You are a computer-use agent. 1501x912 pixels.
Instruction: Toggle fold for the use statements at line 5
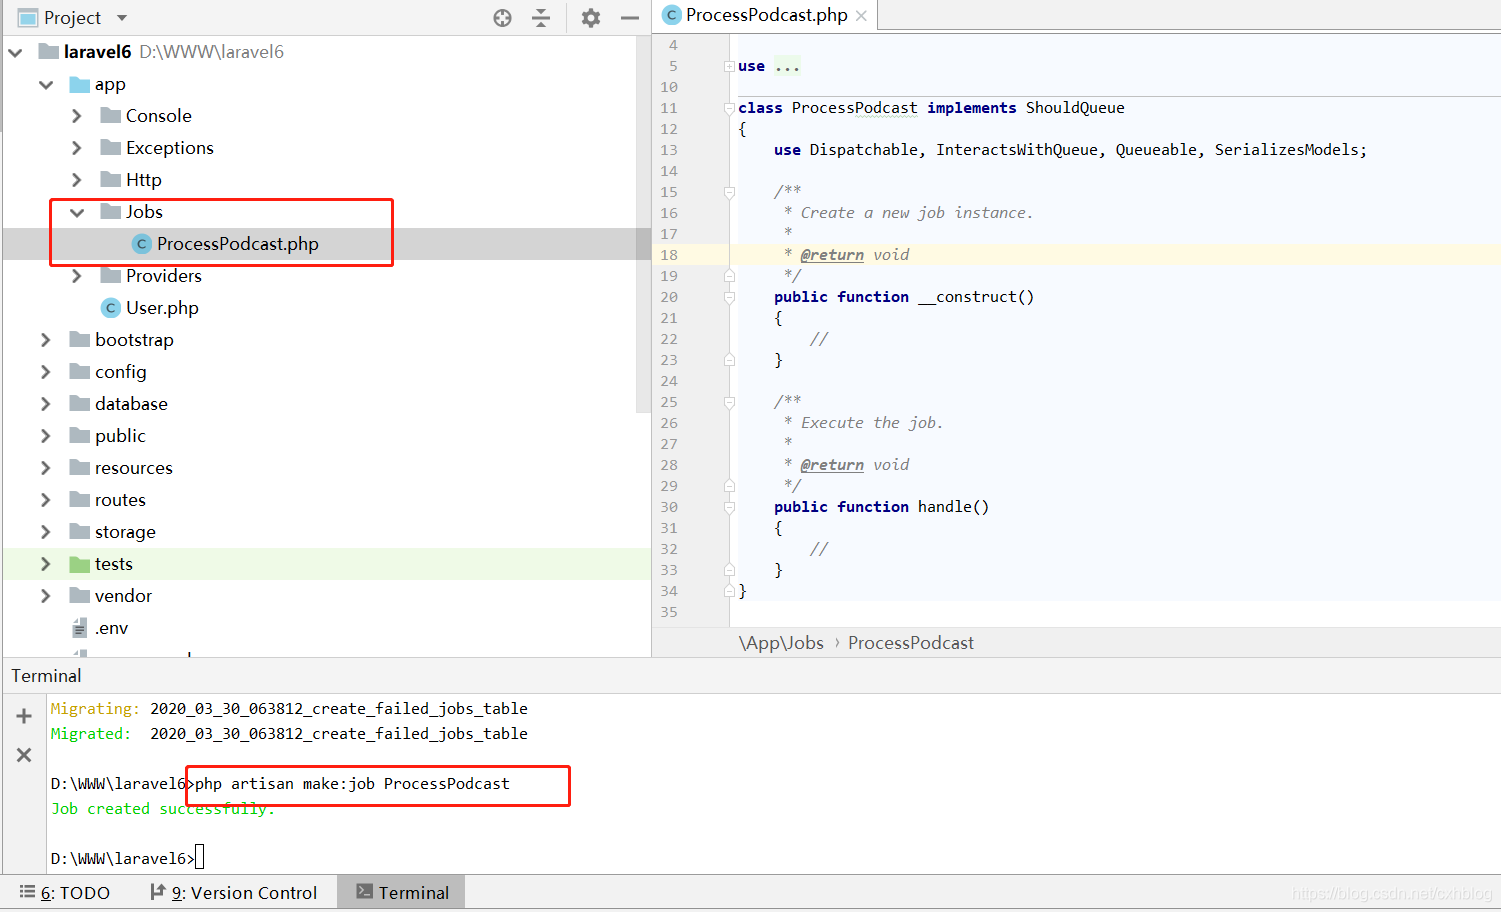tap(729, 66)
